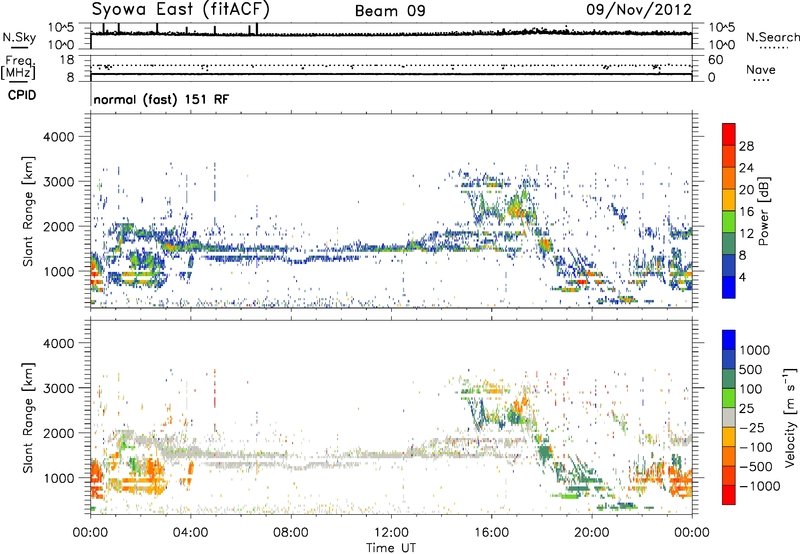Click '4000' on power panel range axis
This screenshot has height=554, width=800.
(x=59, y=137)
